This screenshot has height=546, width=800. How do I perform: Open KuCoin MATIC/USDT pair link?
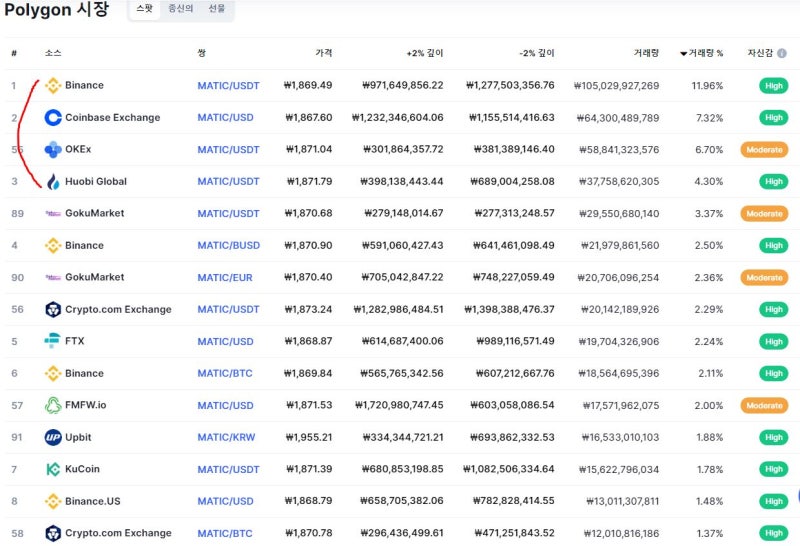[228, 469]
